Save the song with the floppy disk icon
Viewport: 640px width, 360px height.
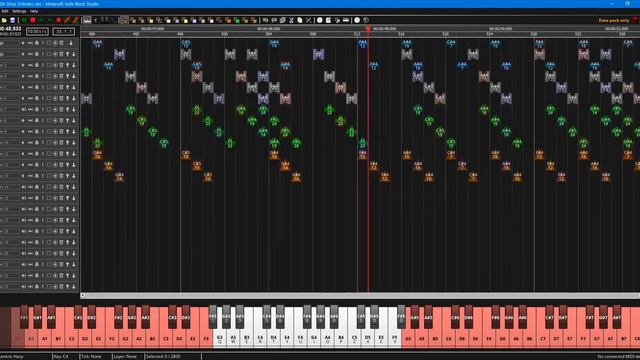tap(13, 20)
